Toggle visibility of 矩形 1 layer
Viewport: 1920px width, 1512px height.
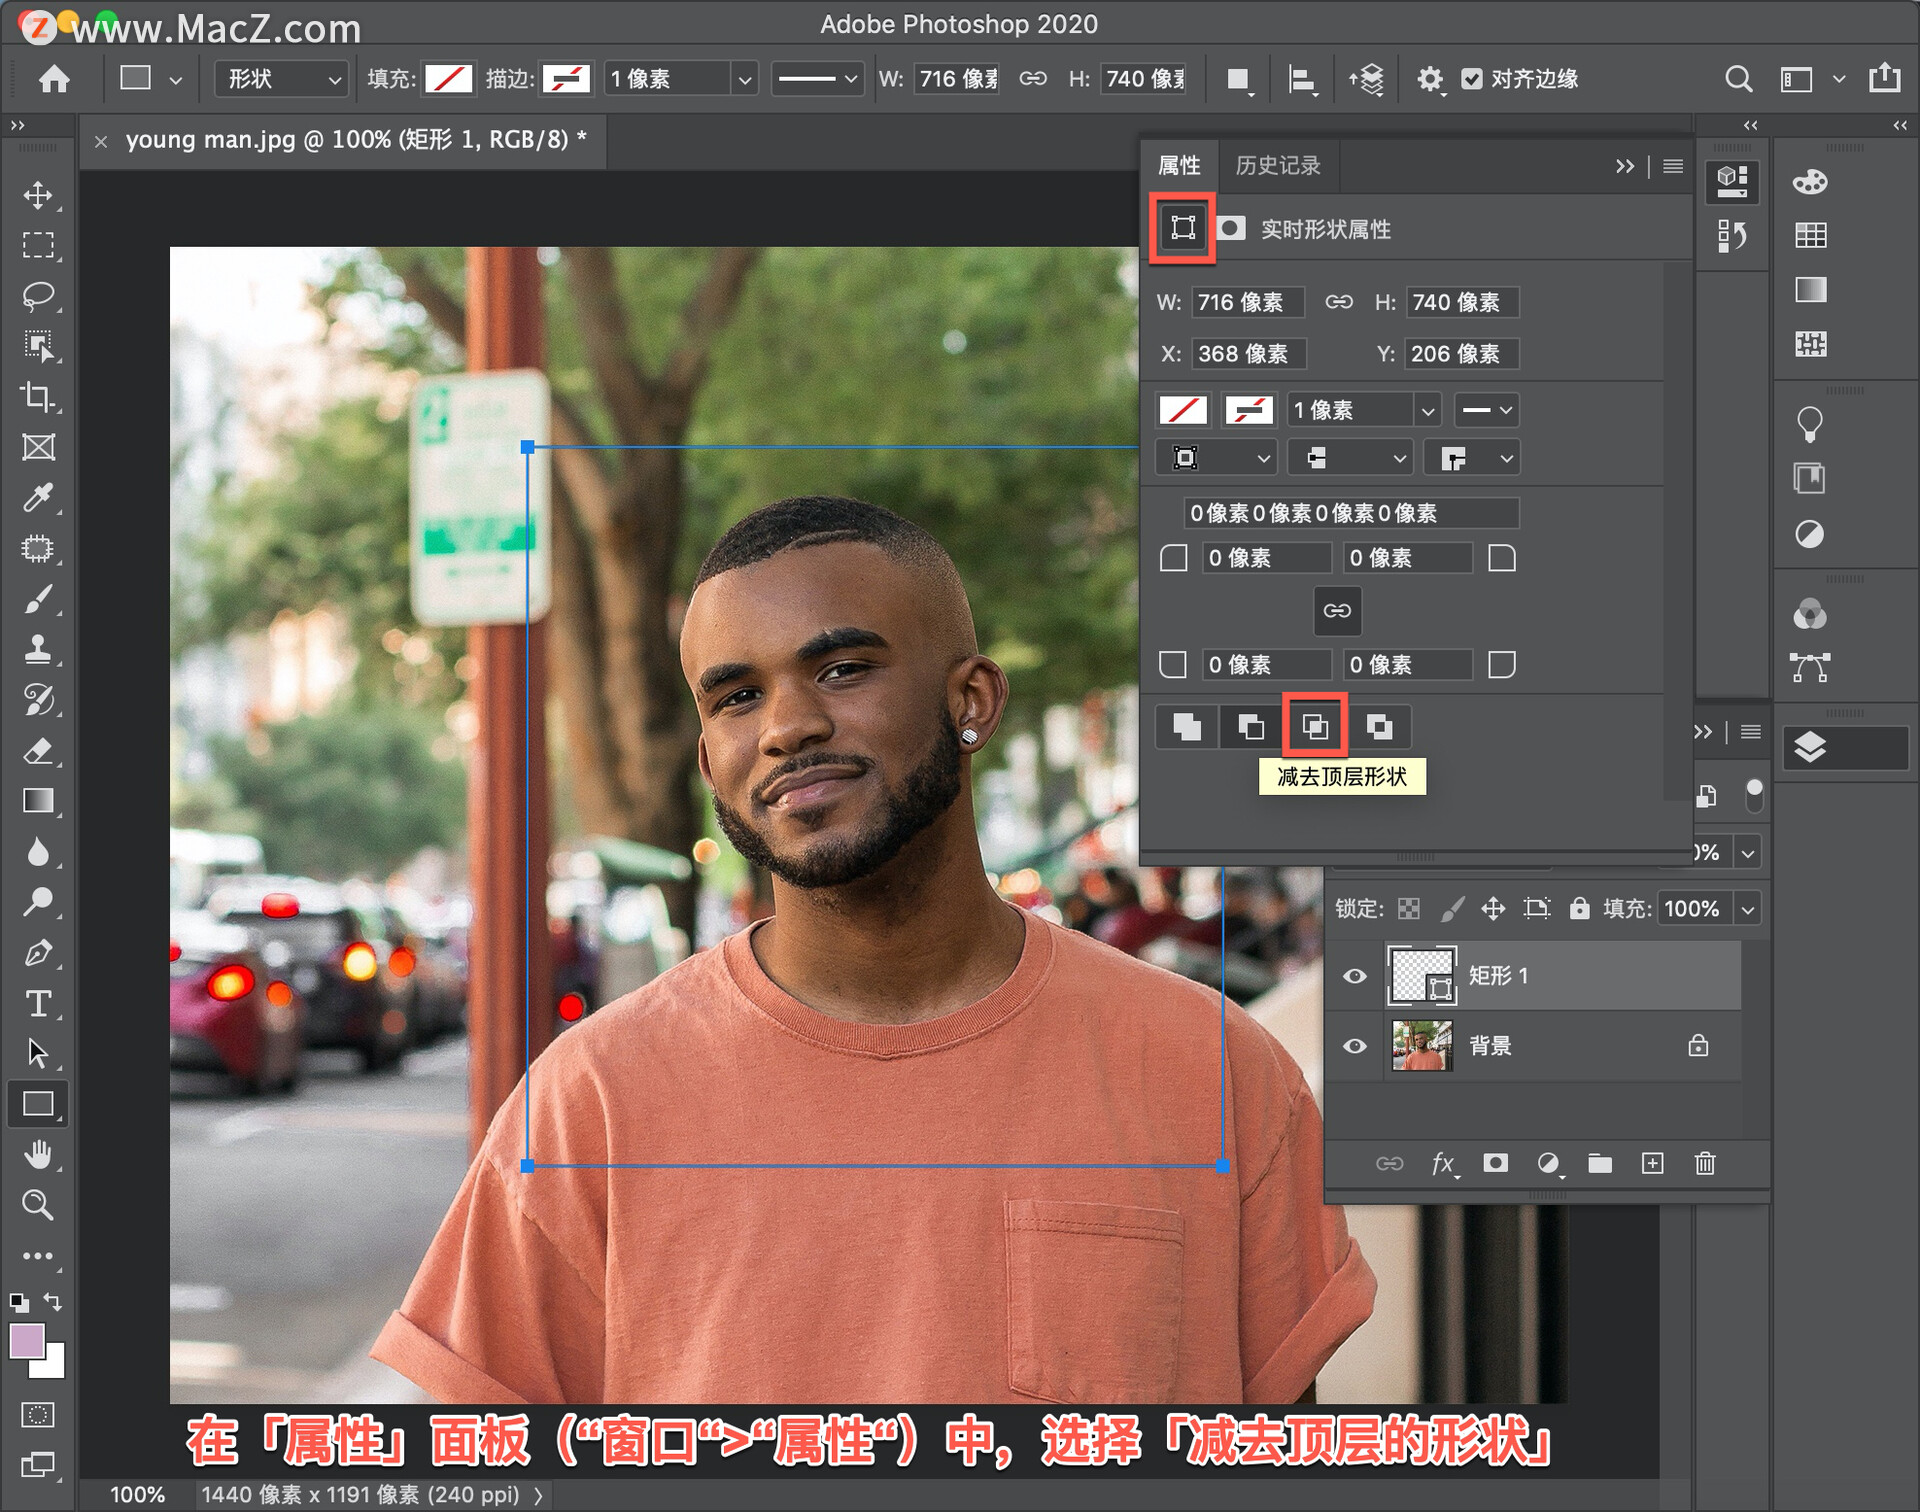pos(1353,971)
